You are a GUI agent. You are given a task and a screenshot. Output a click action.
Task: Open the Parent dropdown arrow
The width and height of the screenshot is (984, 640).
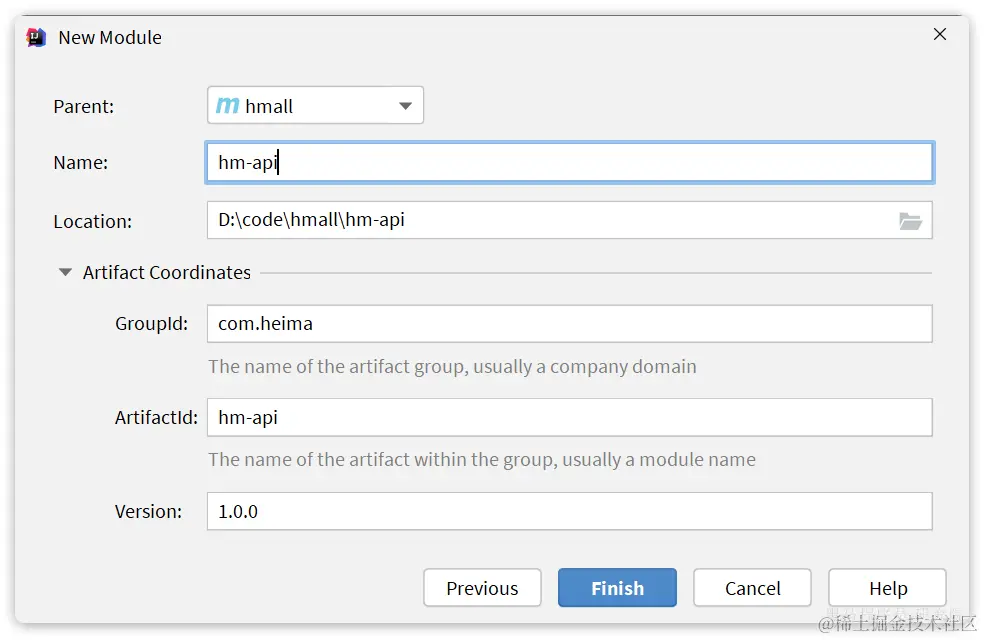[405, 106]
